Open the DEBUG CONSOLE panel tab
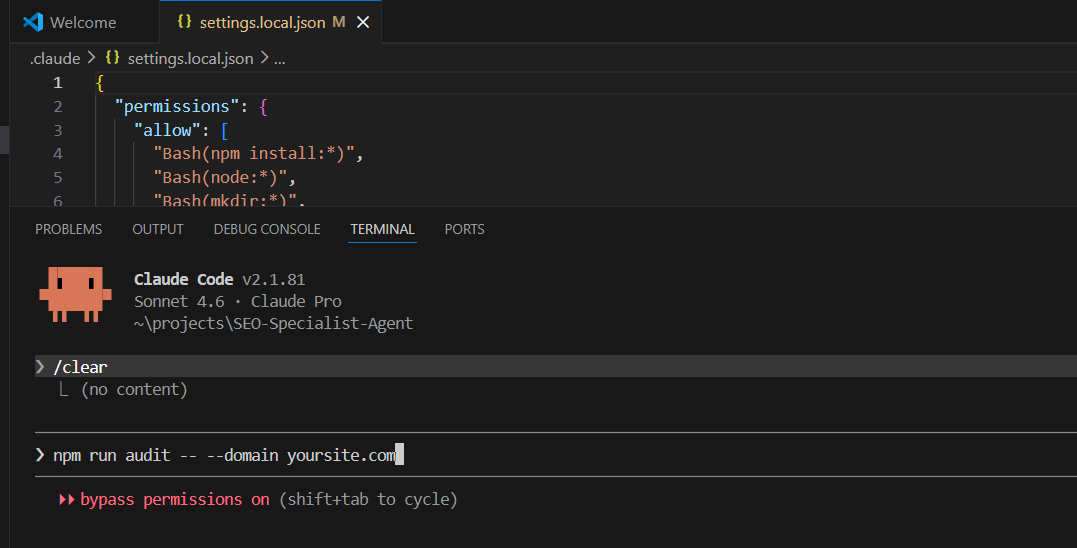This screenshot has height=548, width=1077. tap(267, 229)
